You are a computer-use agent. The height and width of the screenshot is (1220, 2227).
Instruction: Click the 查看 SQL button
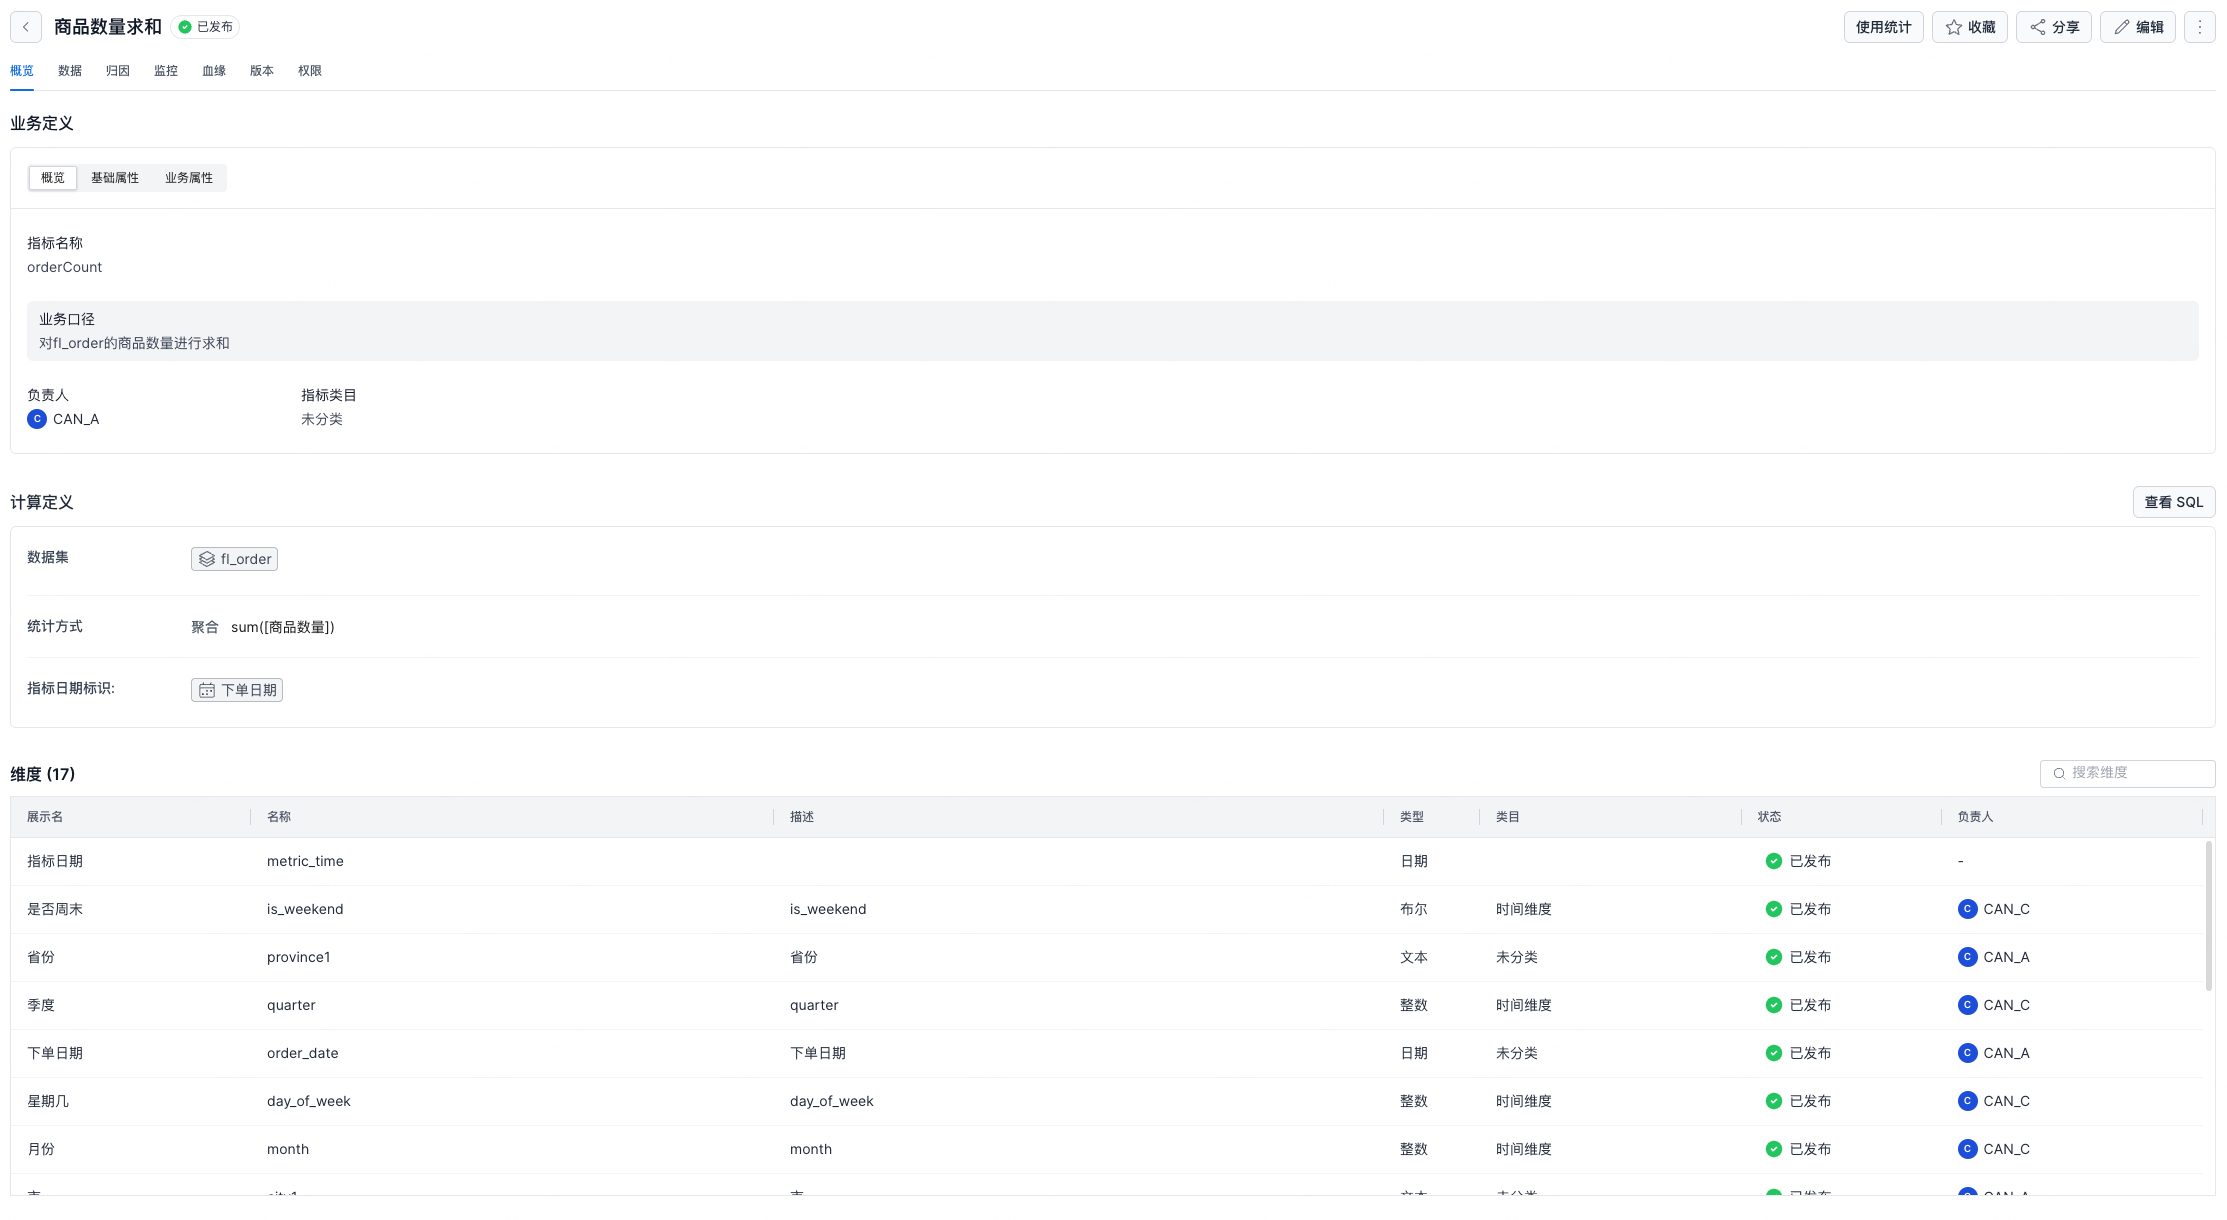coord(2173,502)
